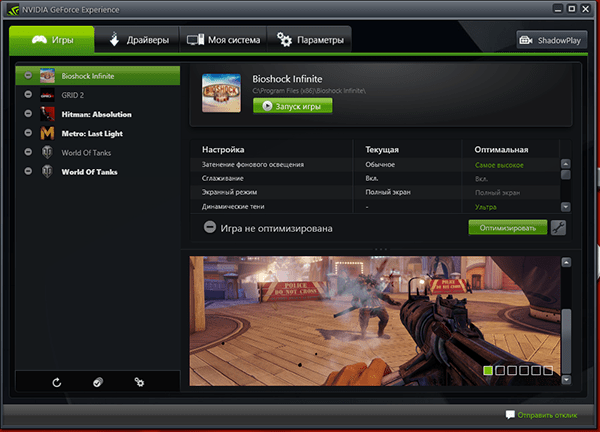Click the Hitman: Absolution game icon
The height and width of the screenshot is (432, 600).
pos(47,114)
